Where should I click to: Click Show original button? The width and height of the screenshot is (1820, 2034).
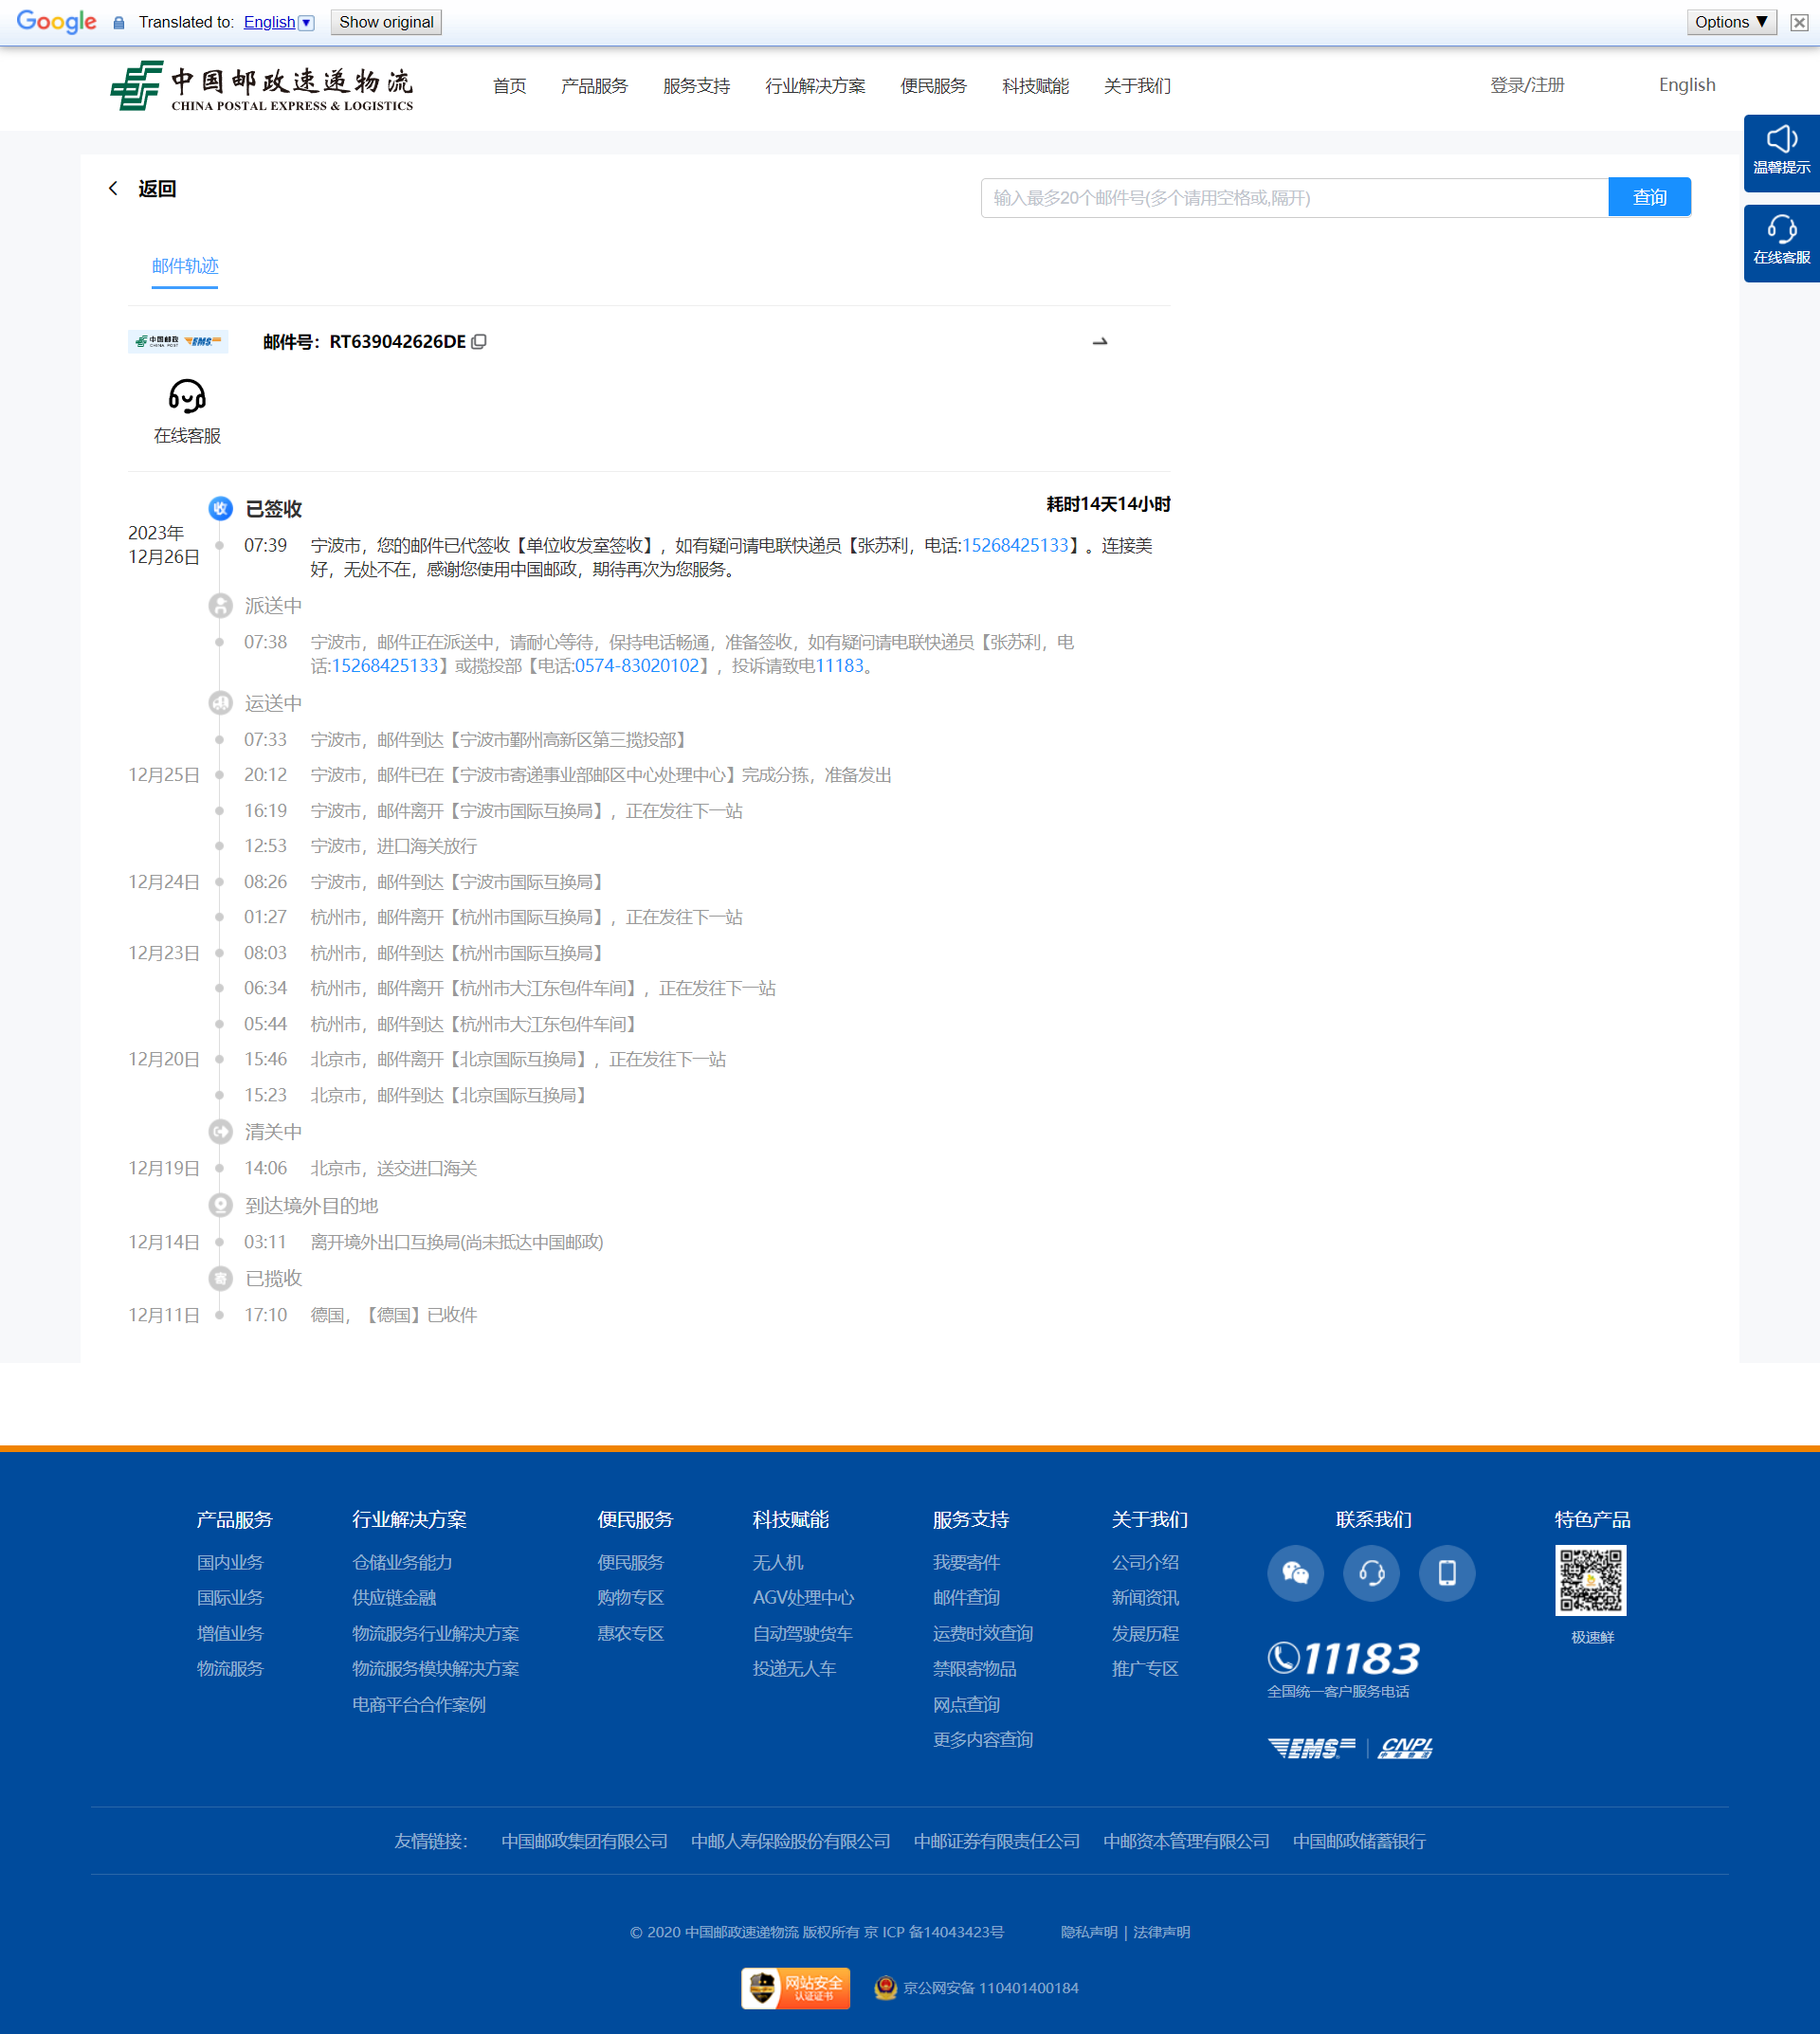386,22
